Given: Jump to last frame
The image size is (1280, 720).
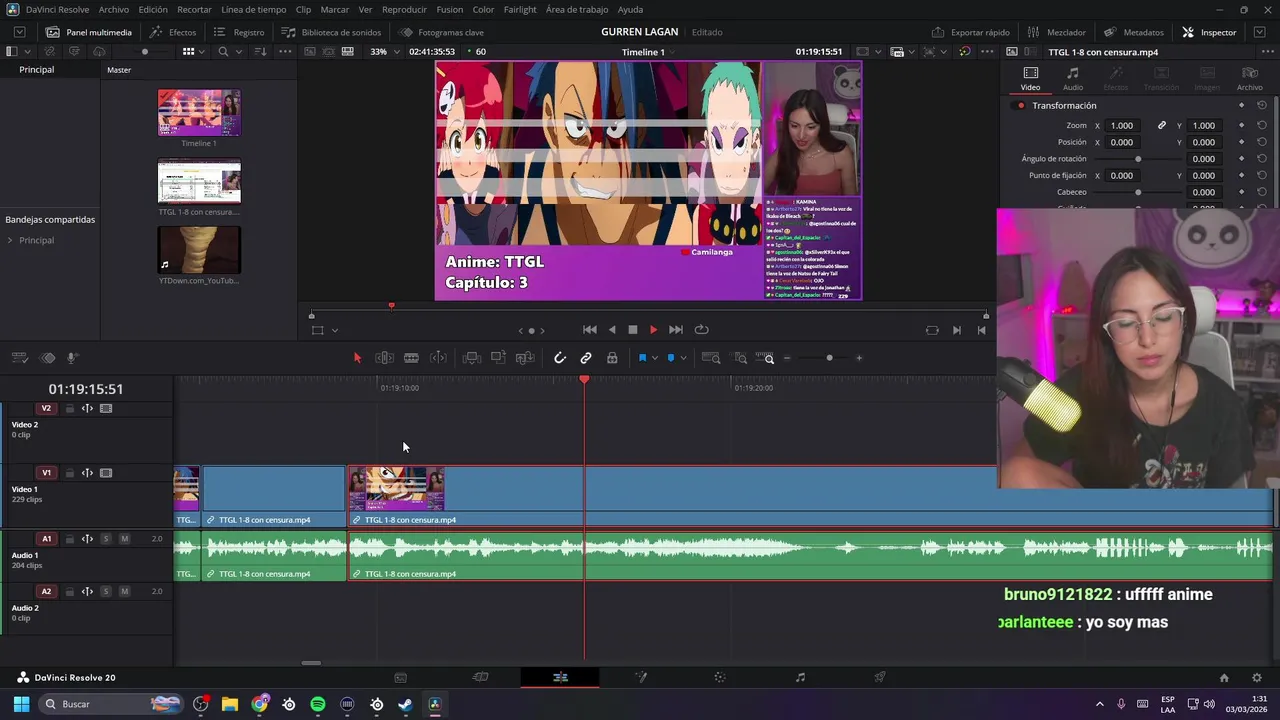Looking at the screenshot, I should click(676, 330).
